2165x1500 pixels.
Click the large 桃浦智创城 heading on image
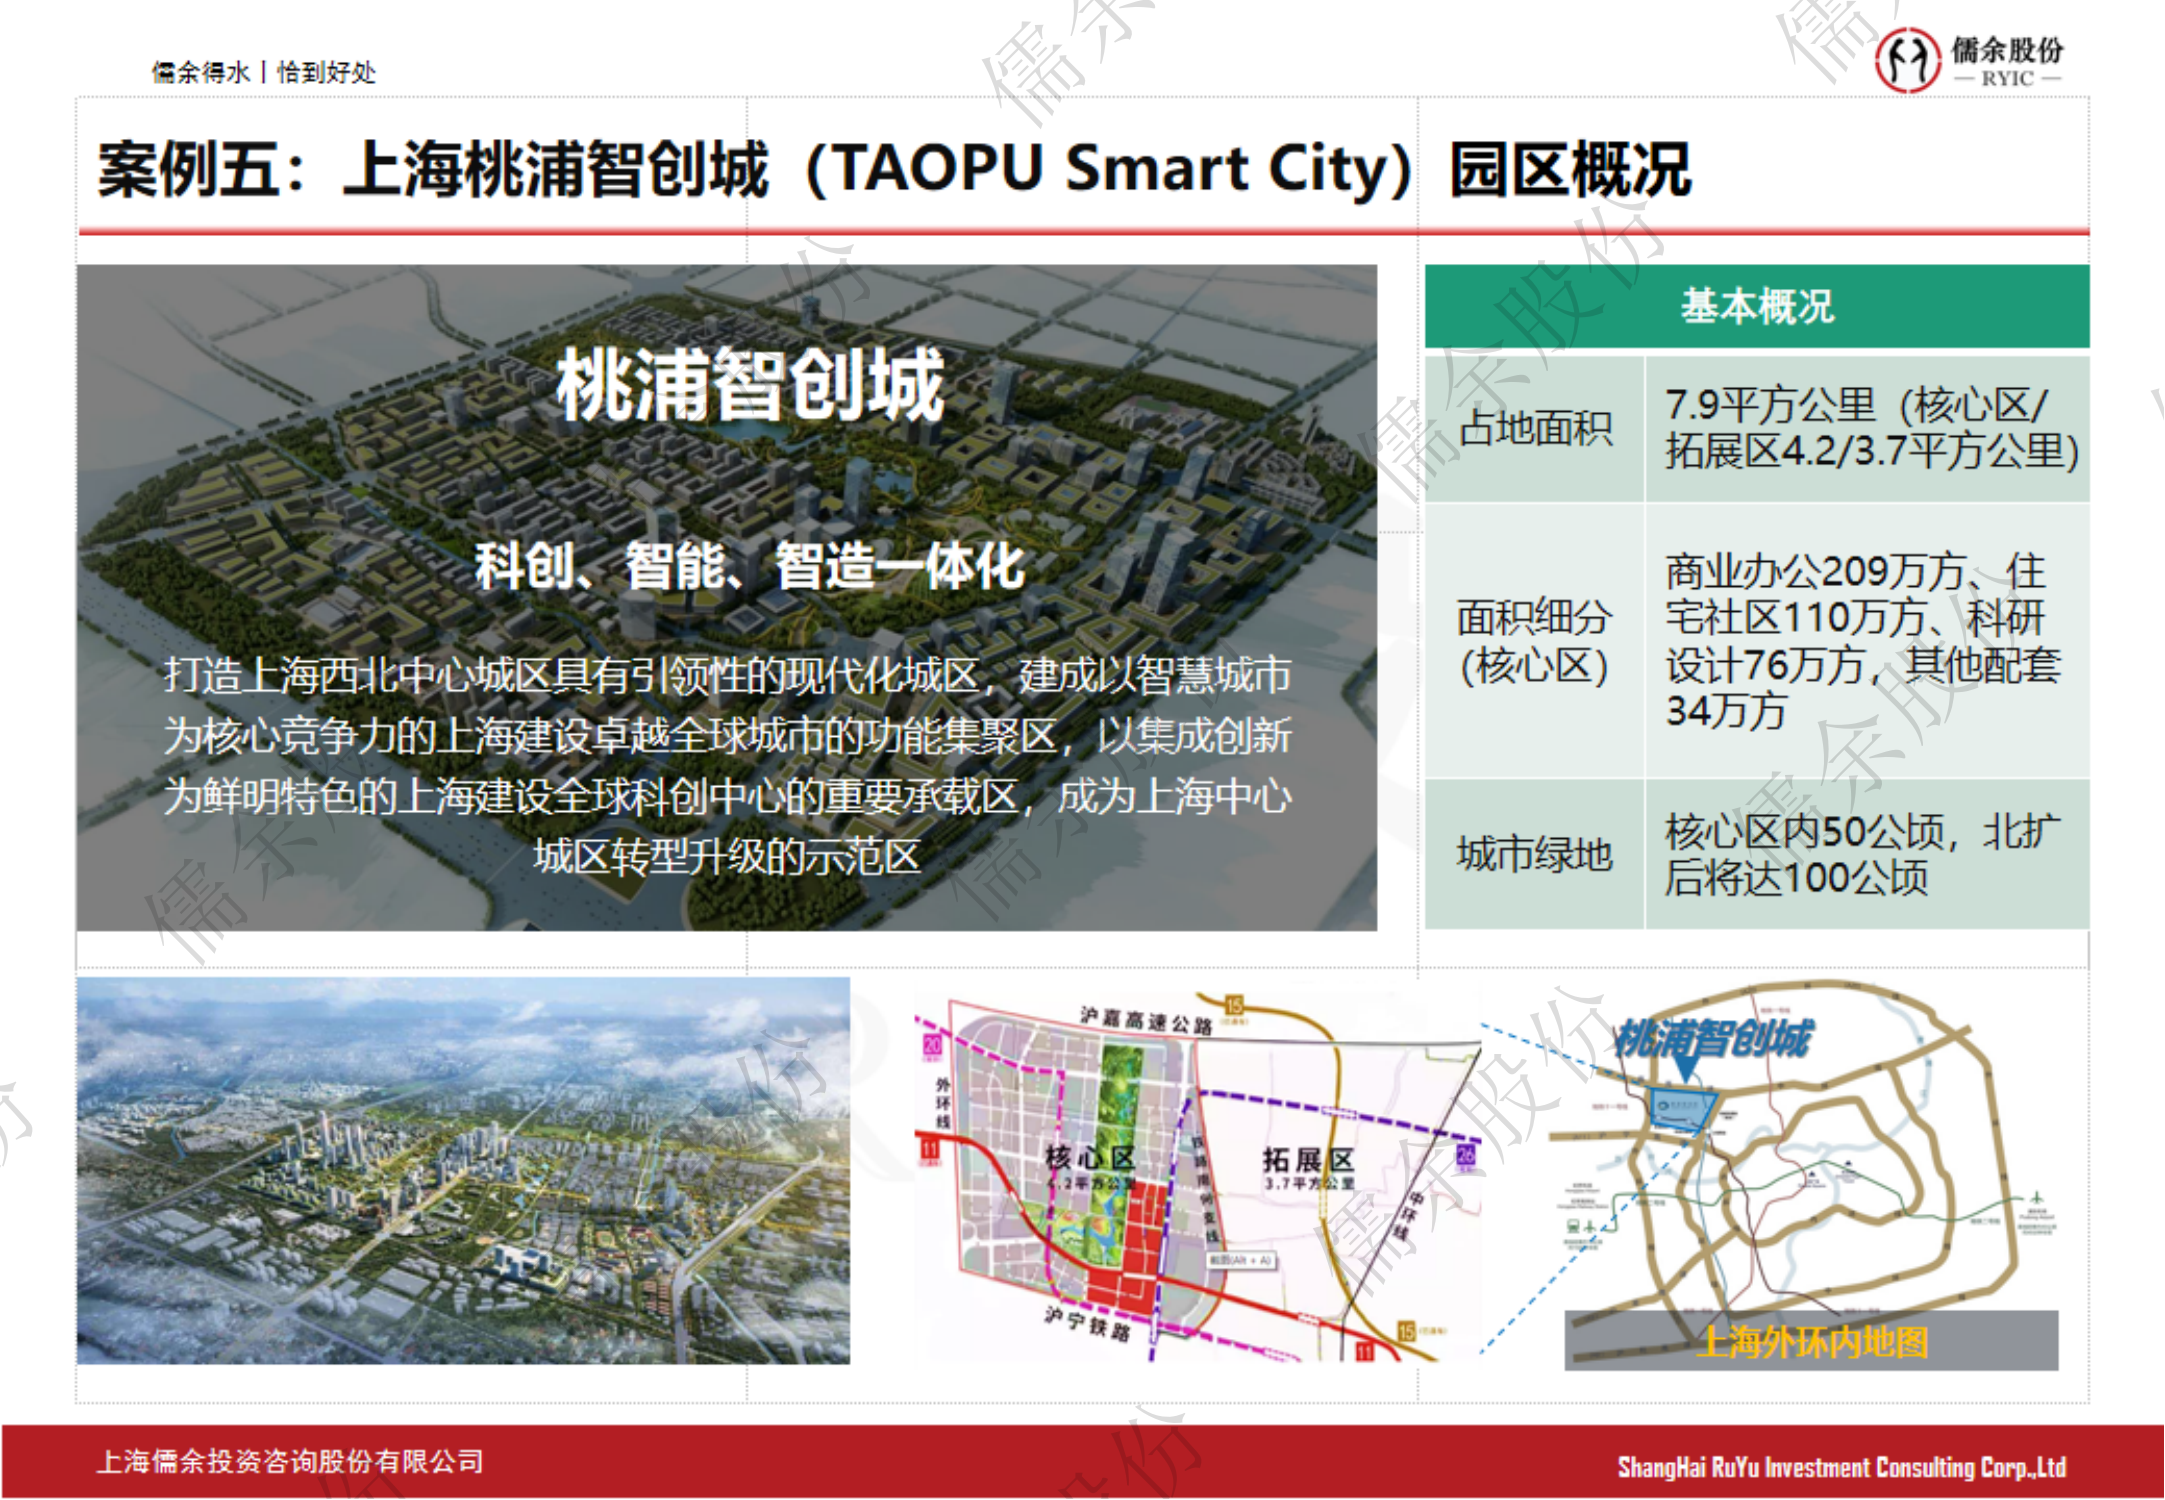(x=750, y=385)
